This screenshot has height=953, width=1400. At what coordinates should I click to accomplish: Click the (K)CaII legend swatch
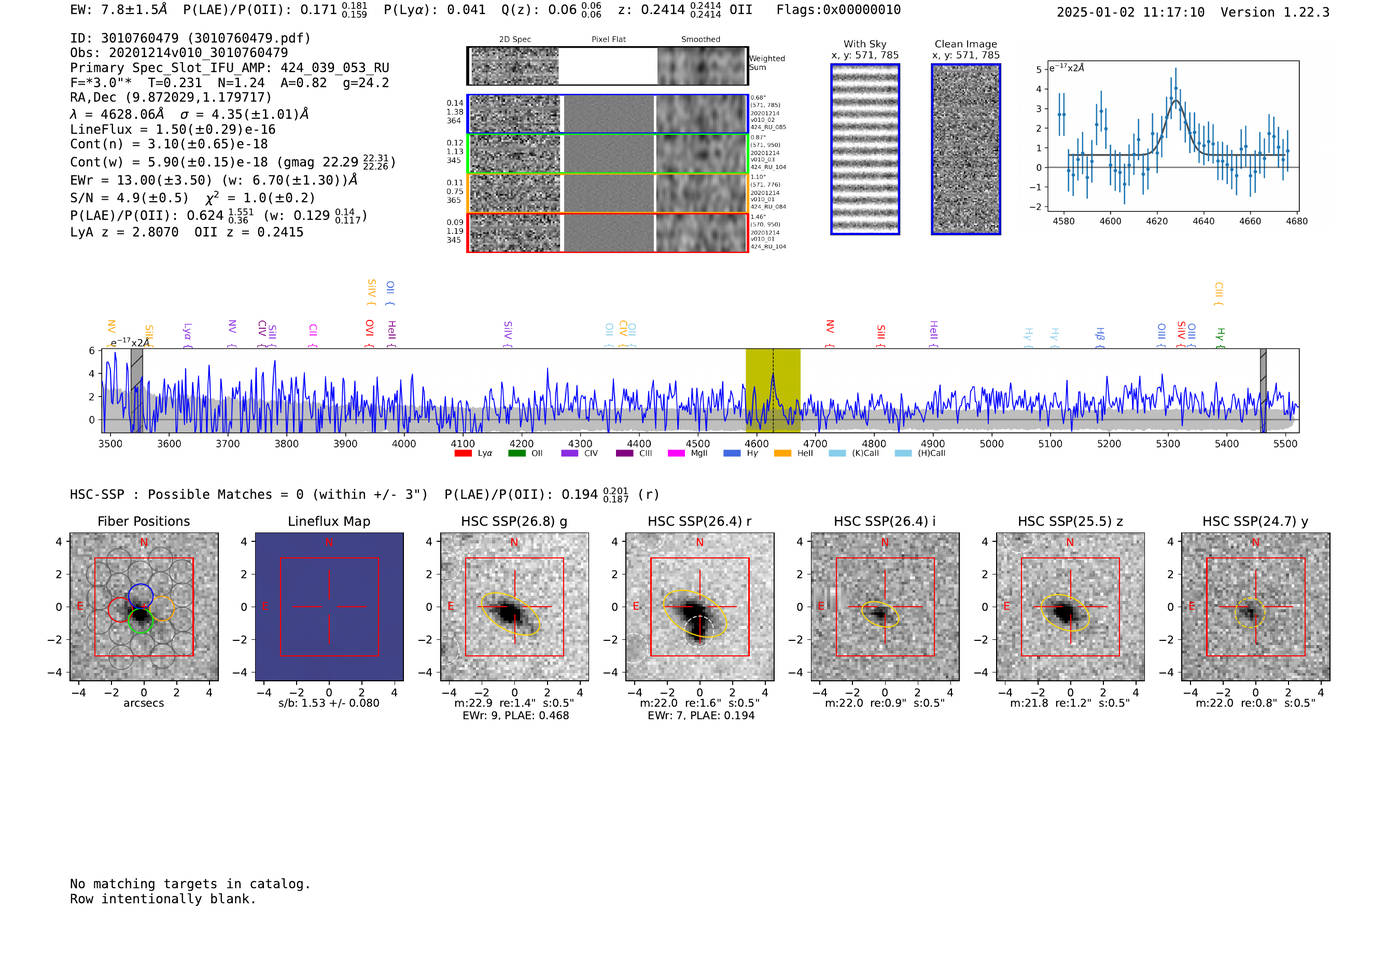pyautogui.click(x=837, y=454)
